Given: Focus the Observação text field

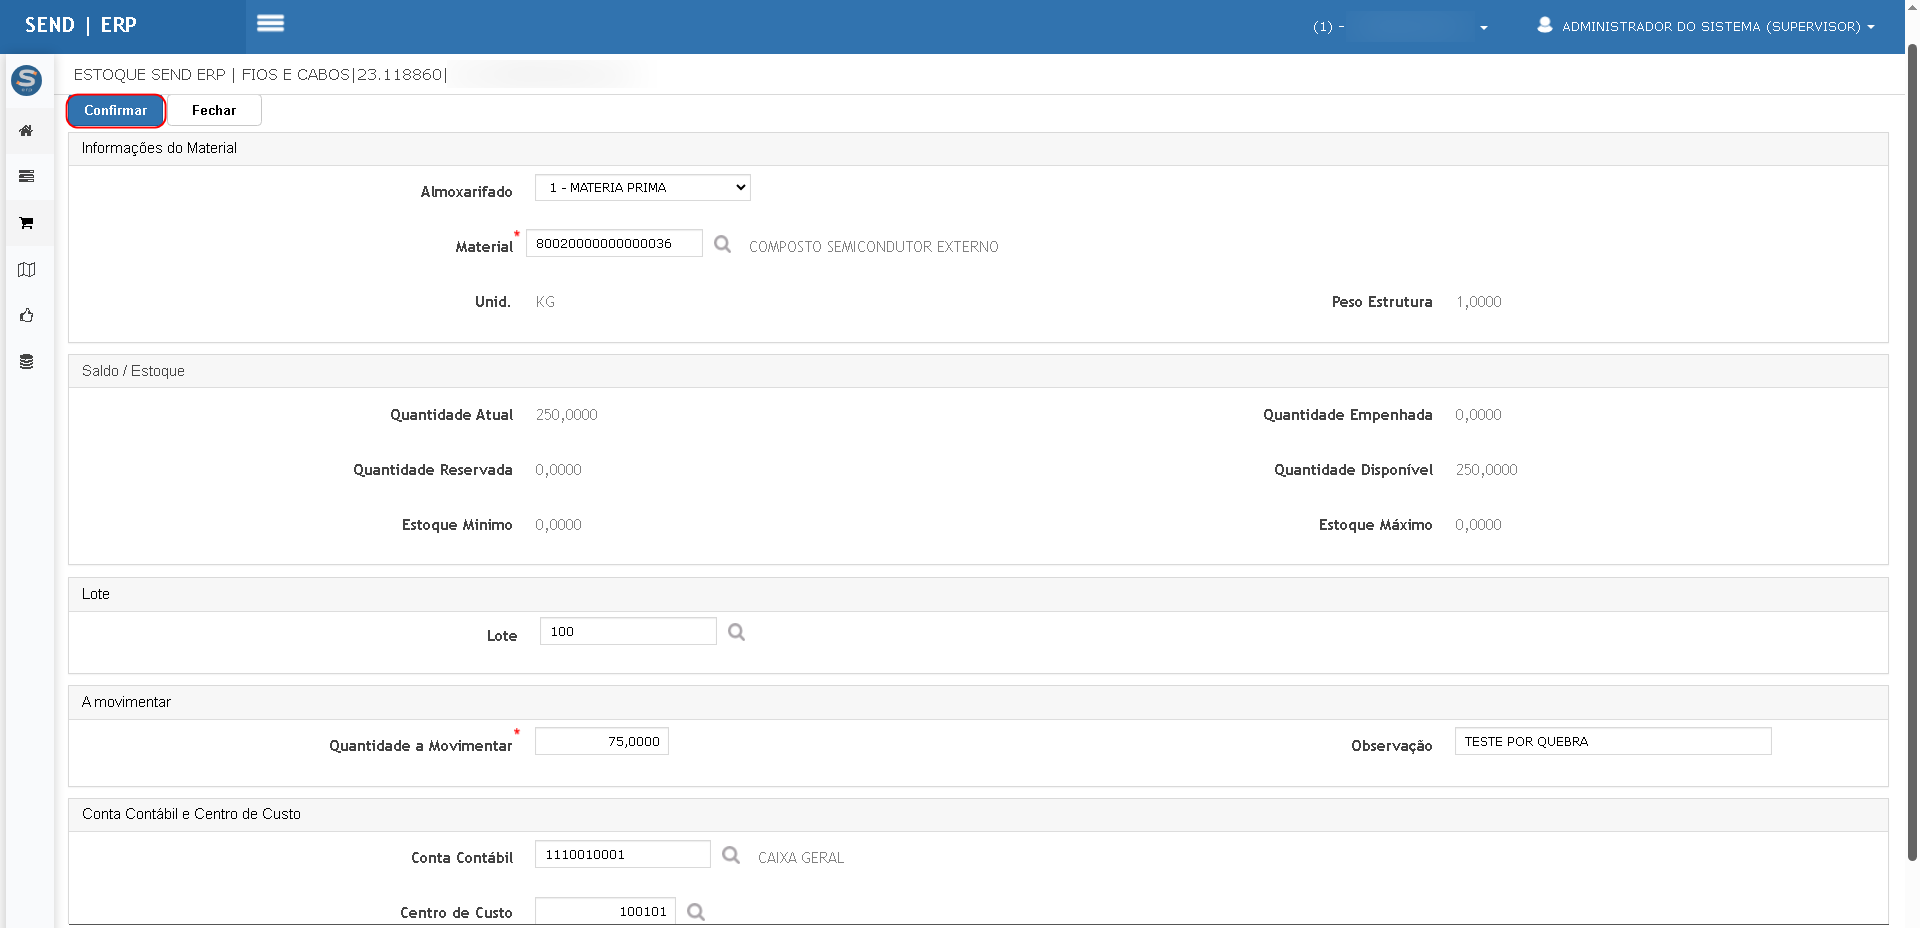Looking at the screenshot, I should 1612,742.
